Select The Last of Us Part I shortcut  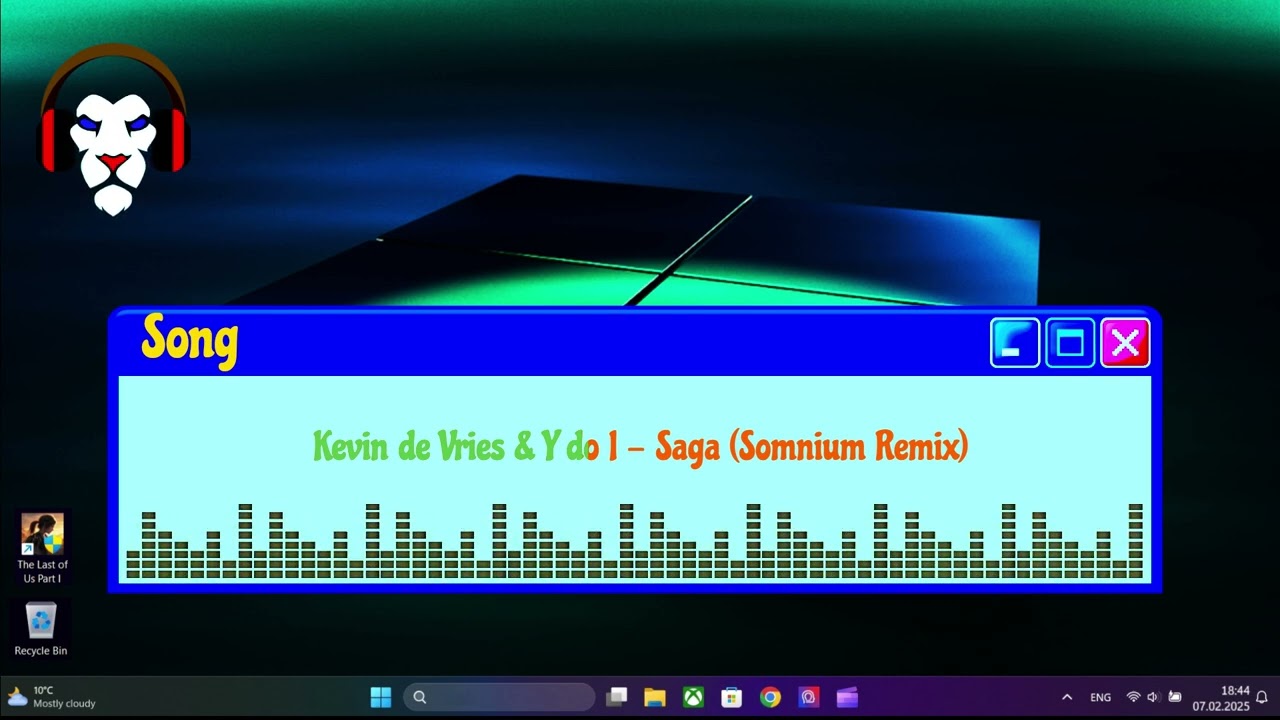[x=42, y=548]
